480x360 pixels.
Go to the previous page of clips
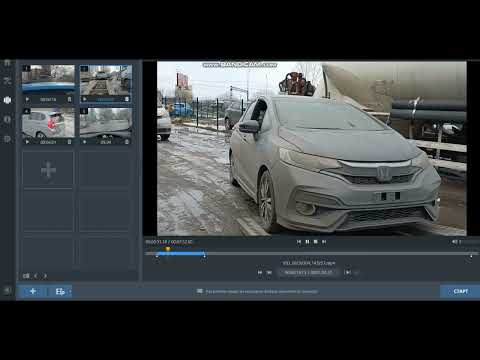36,276
